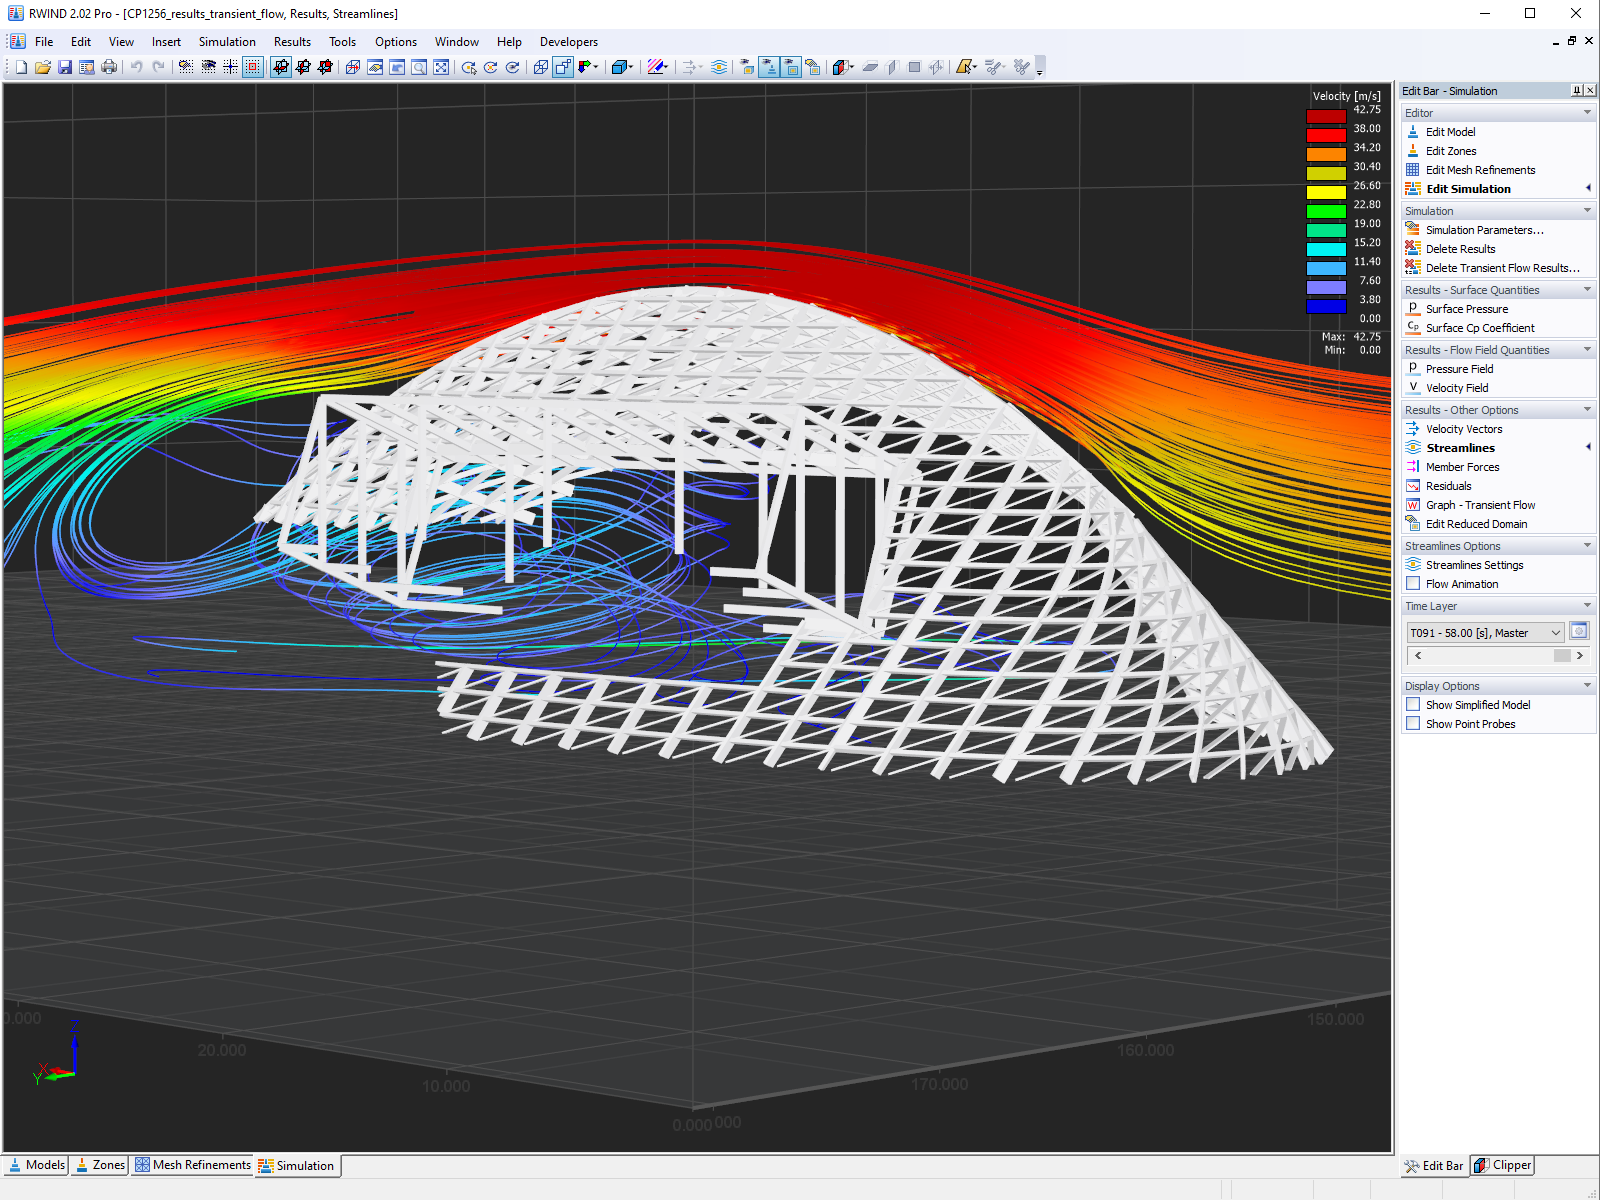Toggle the highlighted first red-blue view-cube button
1600x1200 pixels.
pyautogui.click(x=281, y=67)
